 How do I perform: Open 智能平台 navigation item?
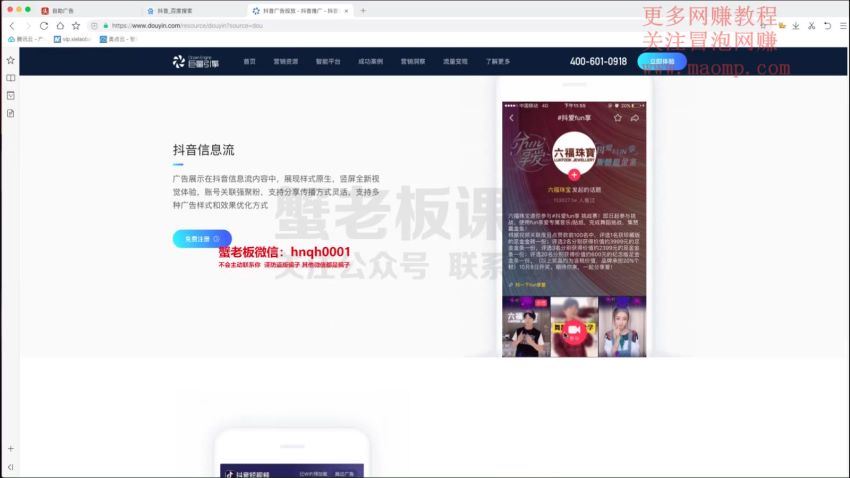[x=328, y=61]
